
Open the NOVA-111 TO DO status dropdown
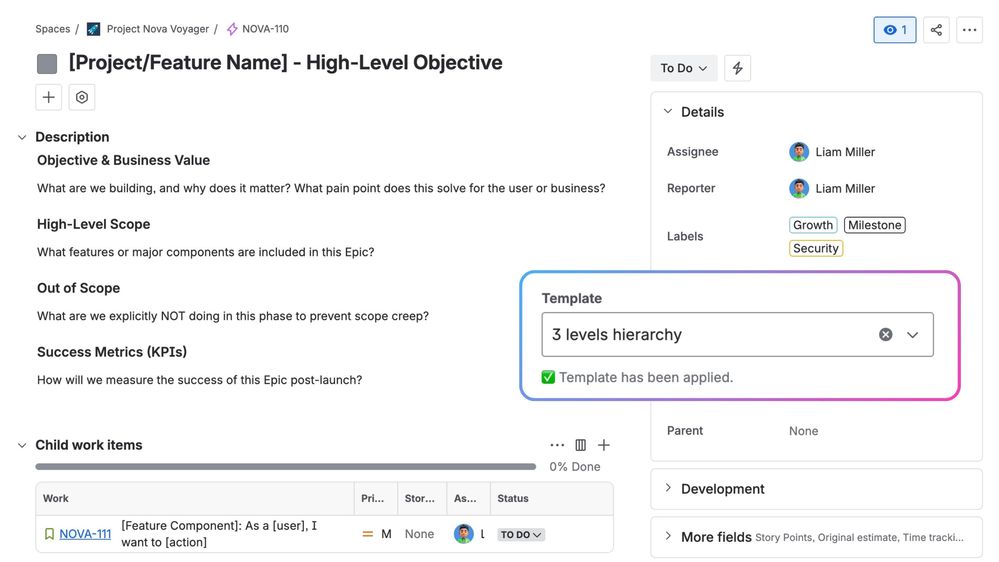(x=521, y=535)
